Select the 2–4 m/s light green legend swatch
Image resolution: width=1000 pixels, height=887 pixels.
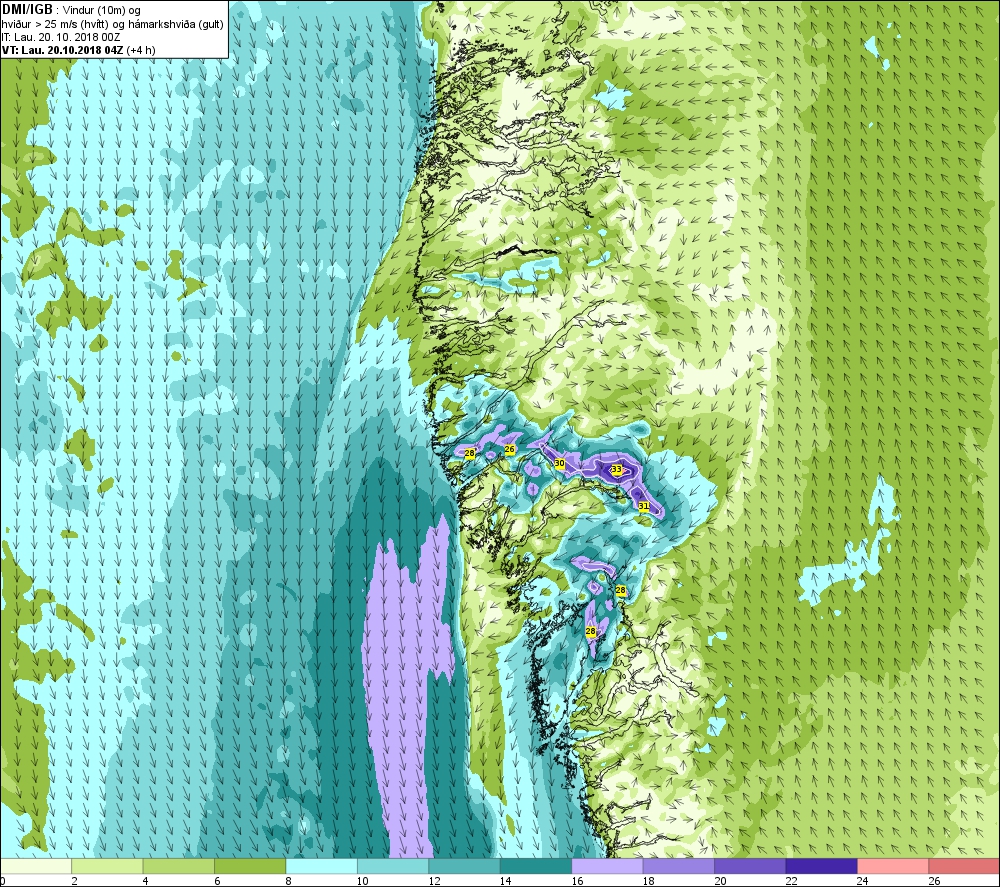click(x=107, y=865)
